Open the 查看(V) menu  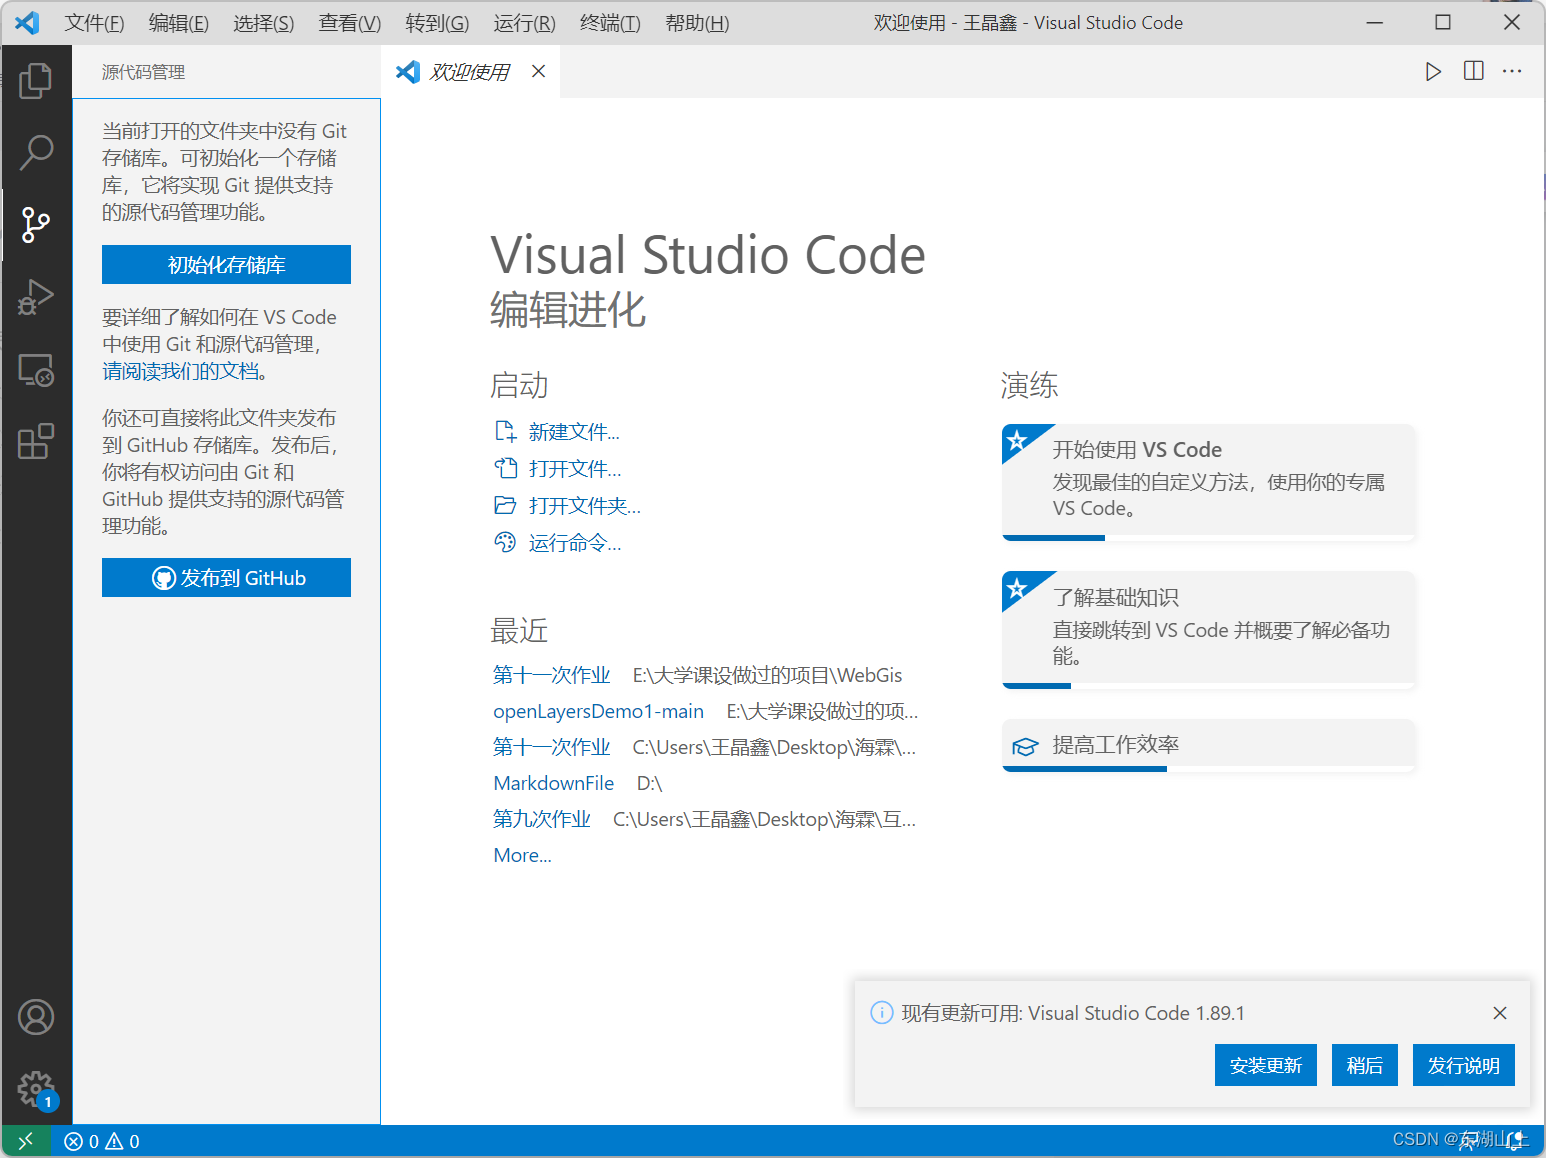click(349, 23)
